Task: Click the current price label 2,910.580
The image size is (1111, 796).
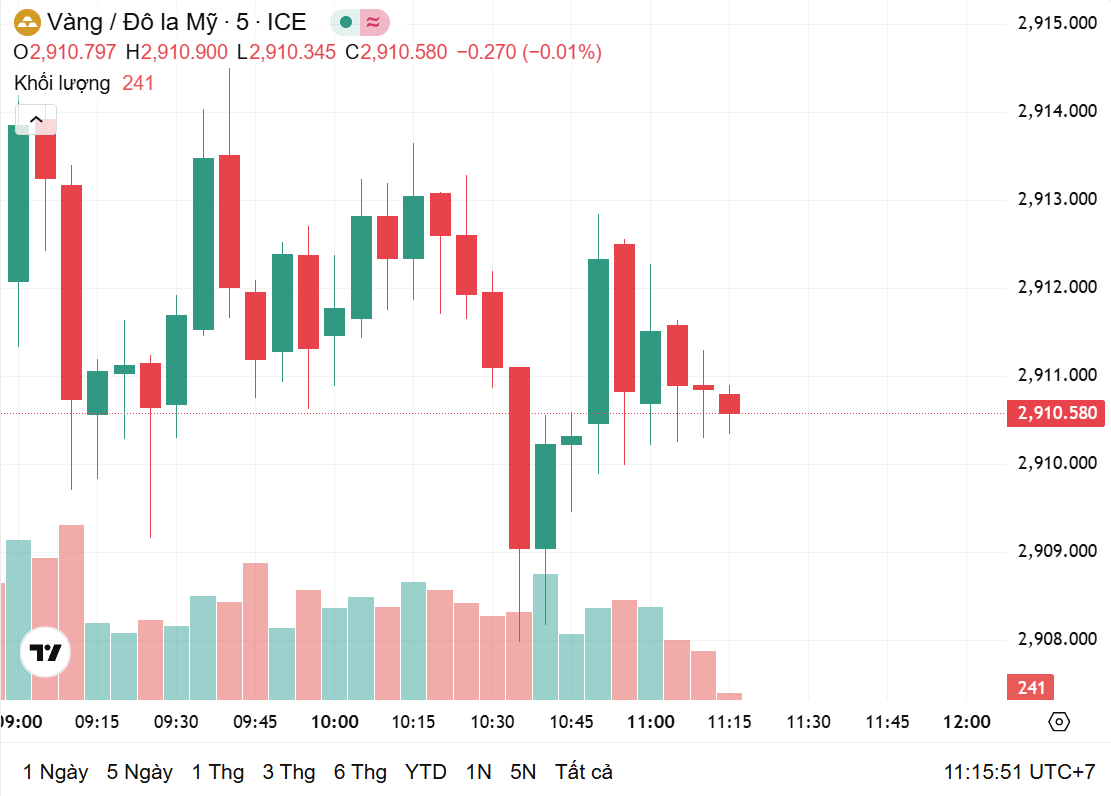Action: [1056, 413]
